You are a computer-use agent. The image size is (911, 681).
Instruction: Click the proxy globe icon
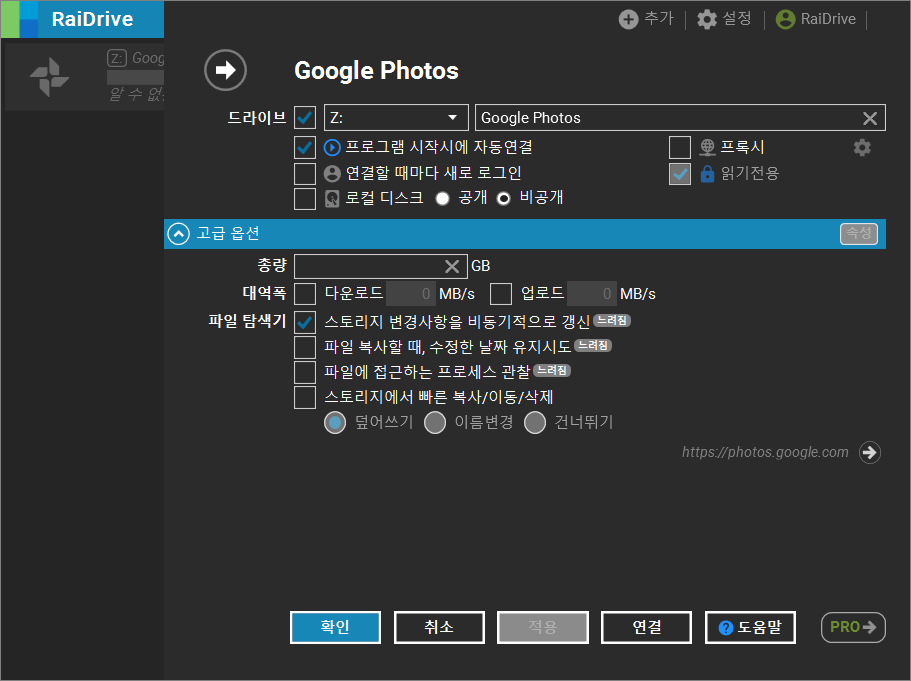(707, 148)
